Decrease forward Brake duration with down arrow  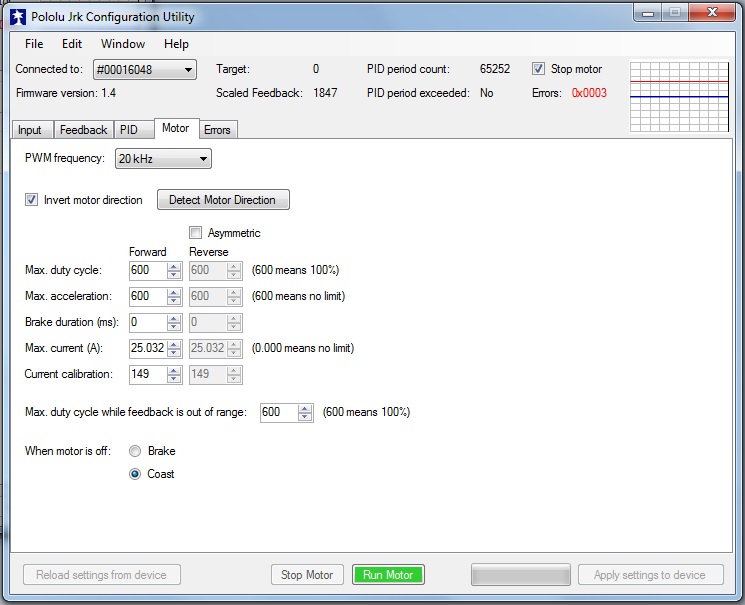click(174, 327)
